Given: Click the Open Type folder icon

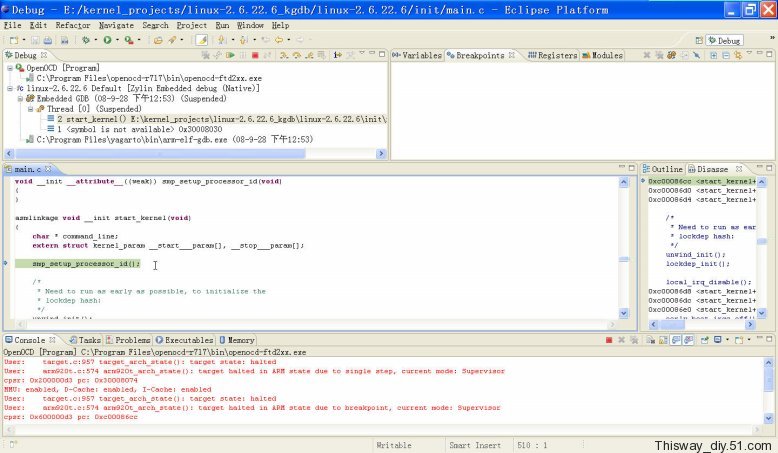Looking at the screenshot, I should tap(158, 40).
